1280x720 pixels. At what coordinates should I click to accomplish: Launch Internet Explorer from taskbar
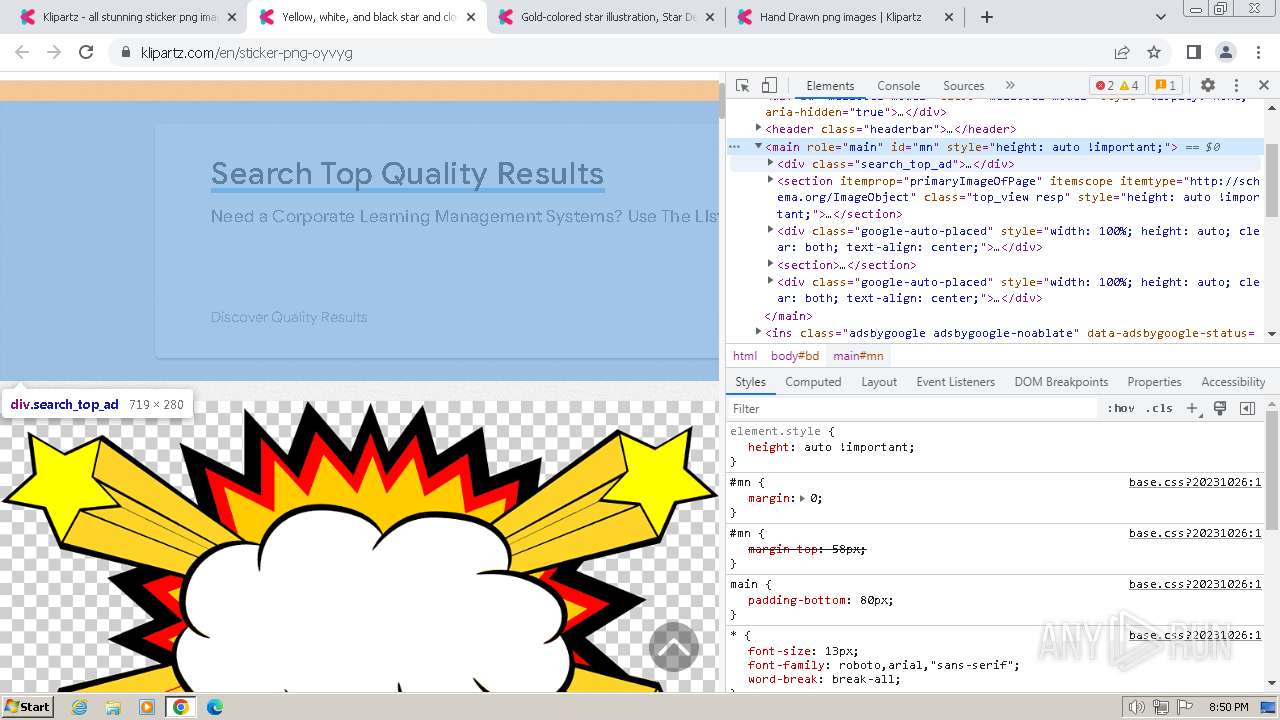pos(80,707)
